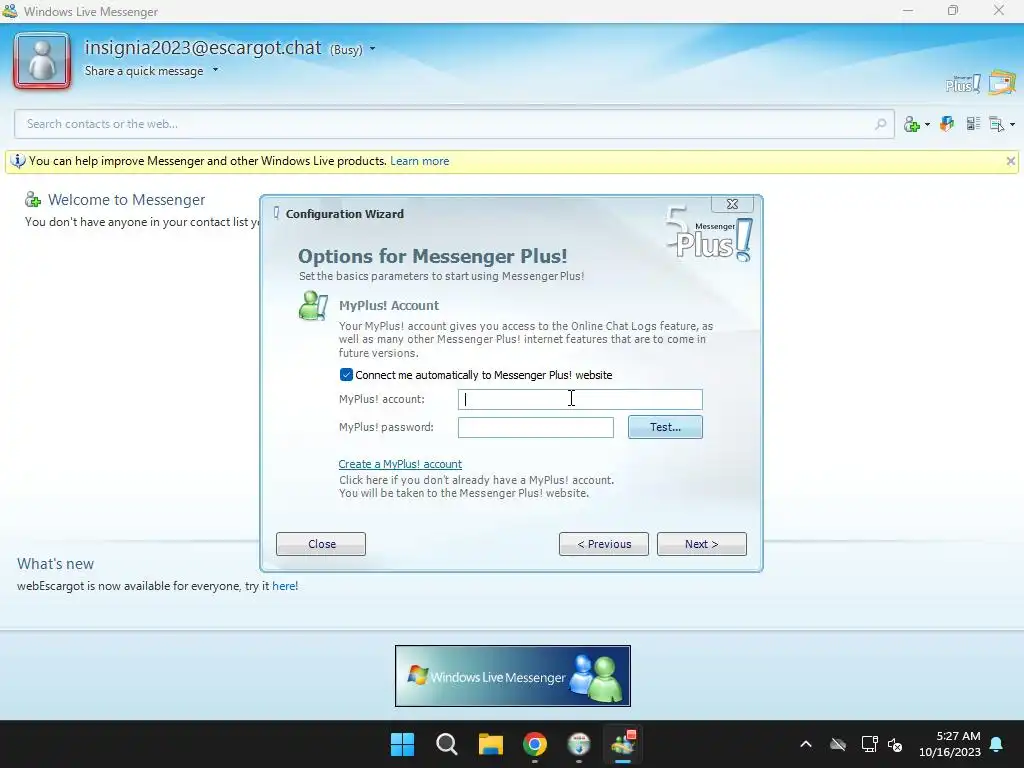
Task: Click insignia2023@escargot.chat display name
Action: 202,48
